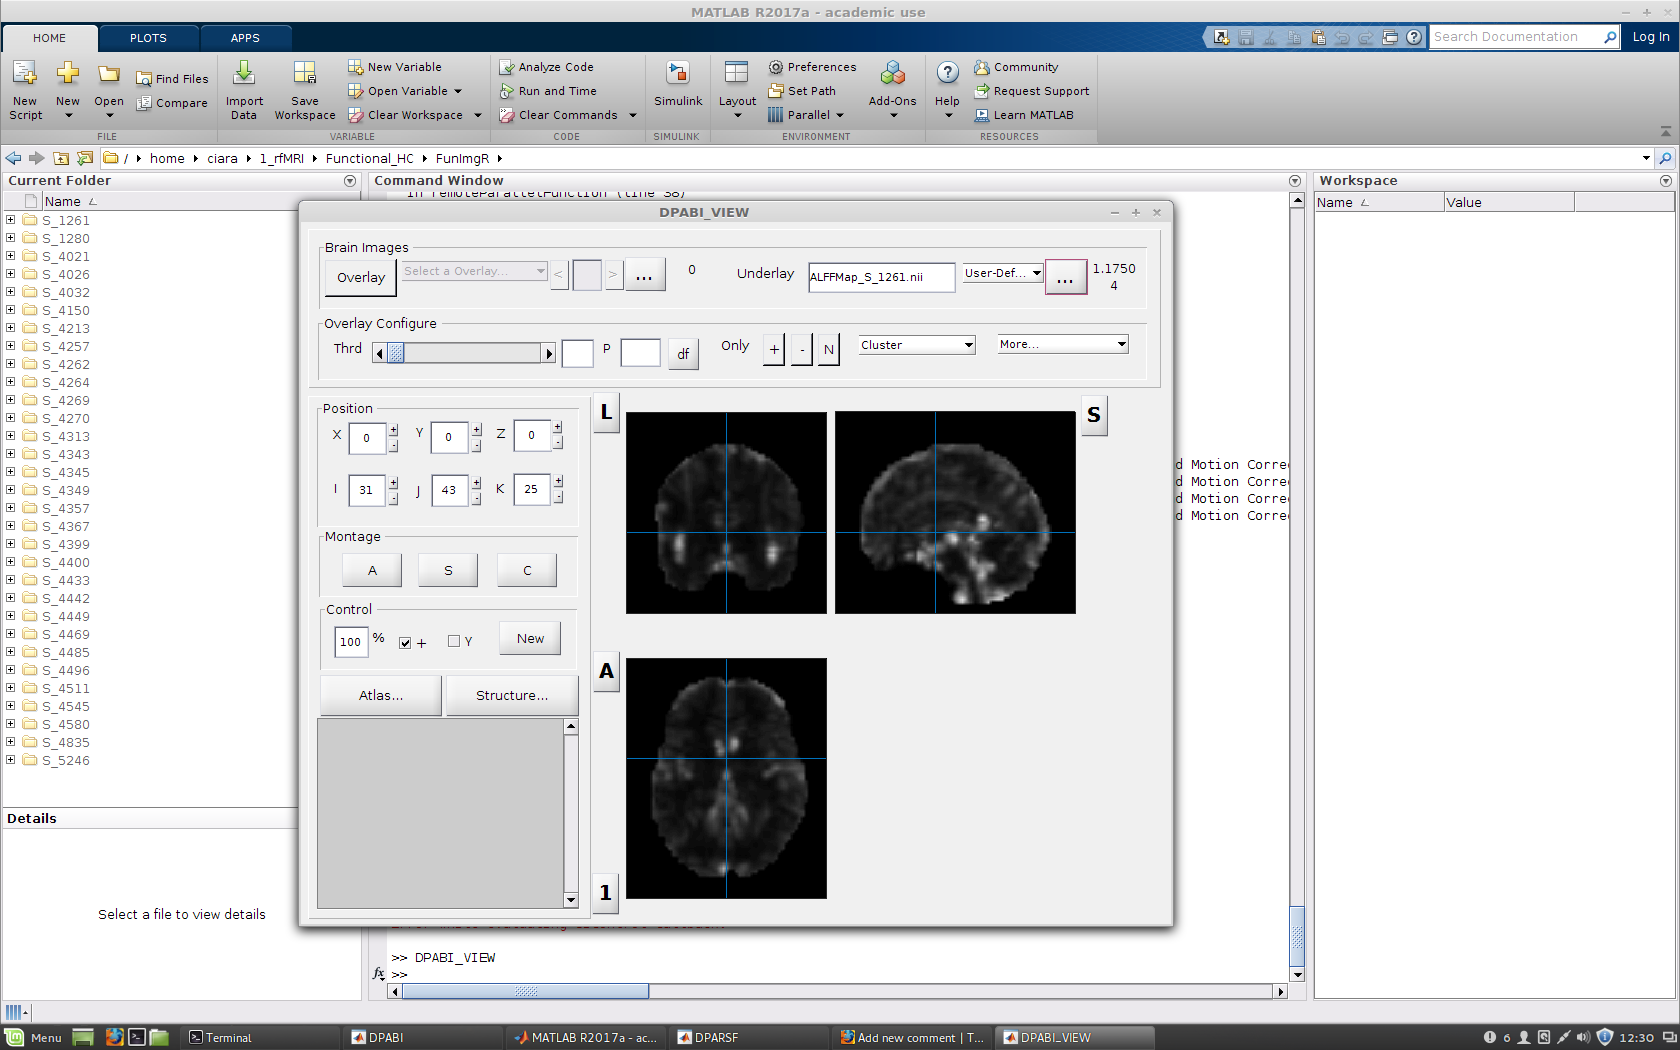
Task: Open the Cluster dropdown
Action: click(917, 345)
